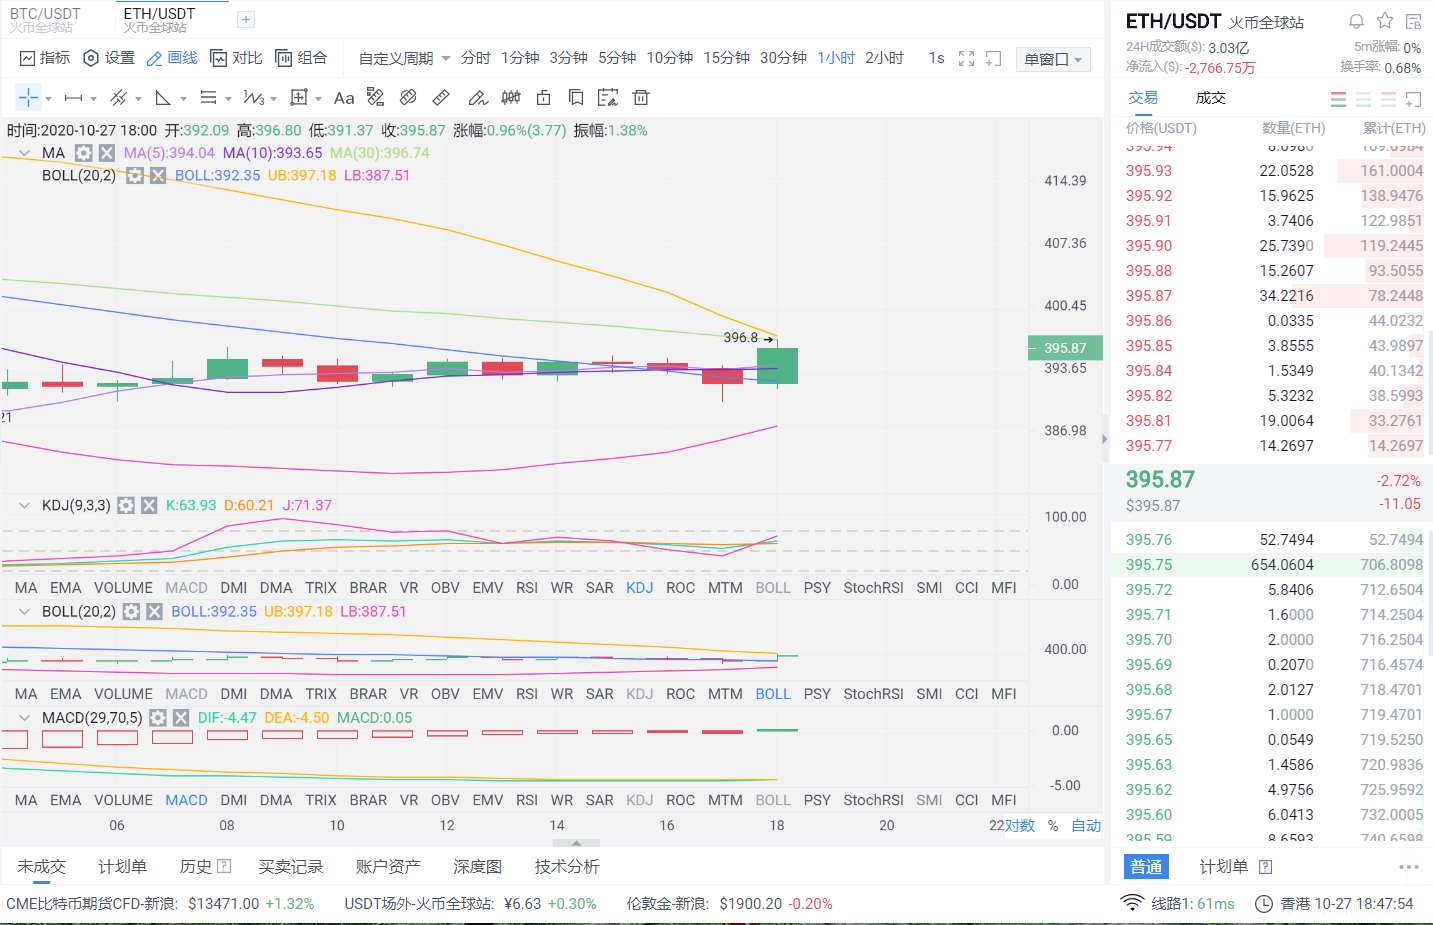This screenshot has height=925, width=1433.
Task: Select the 交易 order book tab
Action: (1143, 97)
